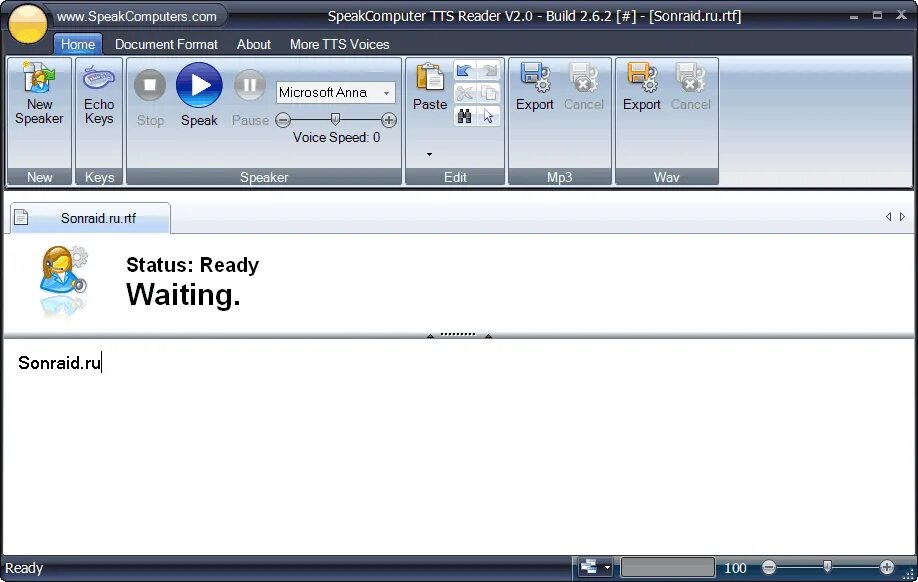
Task: Cancel the Mp3 export
Action: [584, 87]
